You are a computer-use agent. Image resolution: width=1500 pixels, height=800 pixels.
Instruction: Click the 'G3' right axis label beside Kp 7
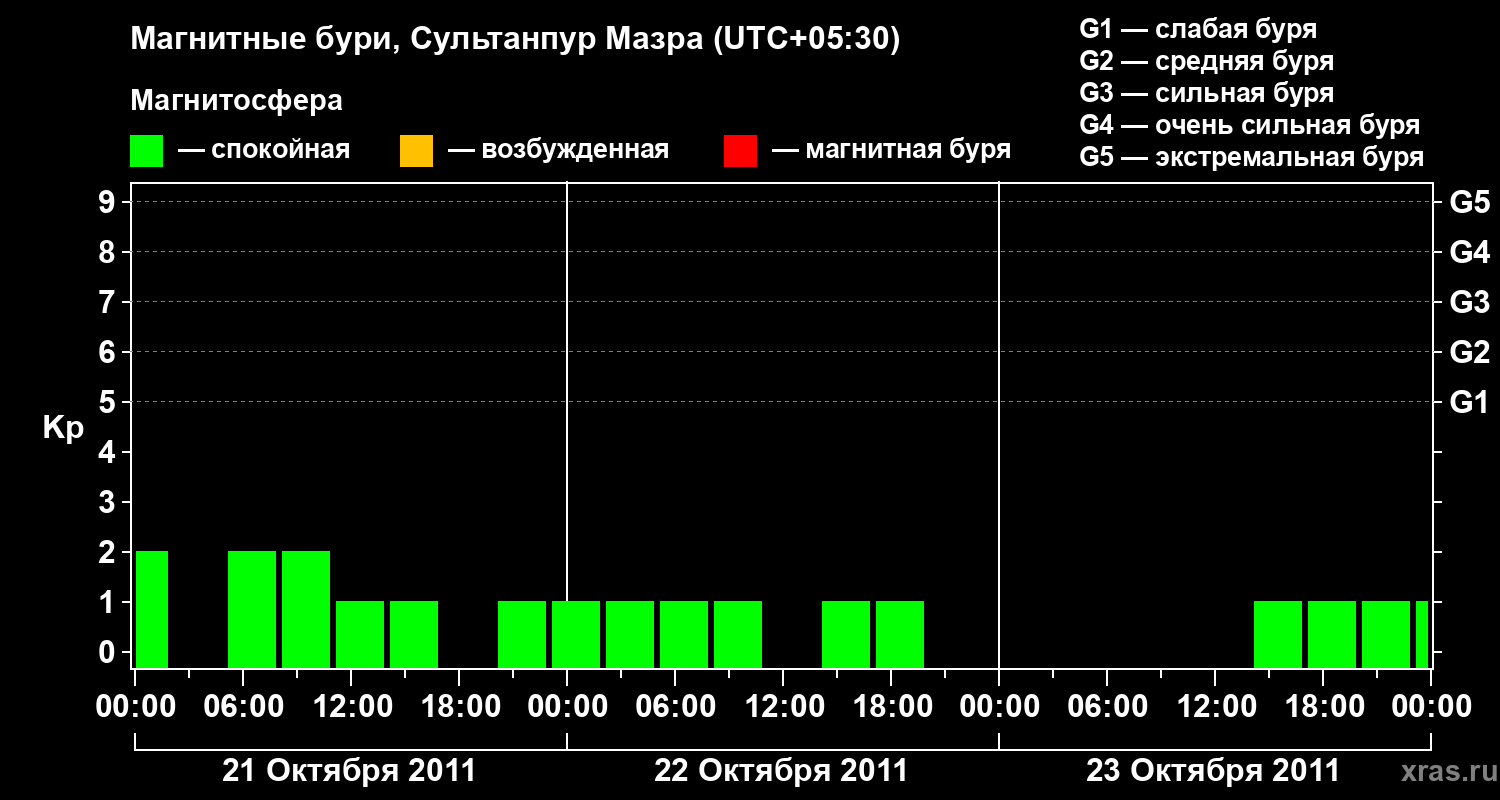tap(1469, 302)
